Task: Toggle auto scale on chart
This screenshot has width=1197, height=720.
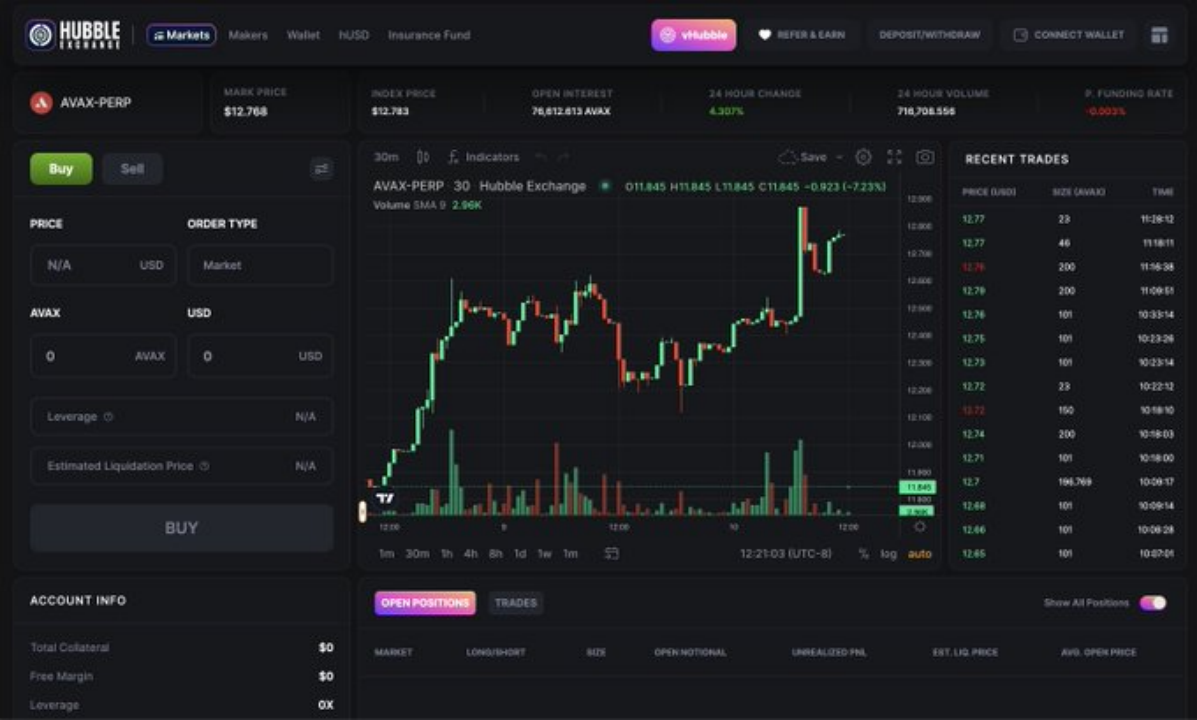Action: click(x=920, y=554)
